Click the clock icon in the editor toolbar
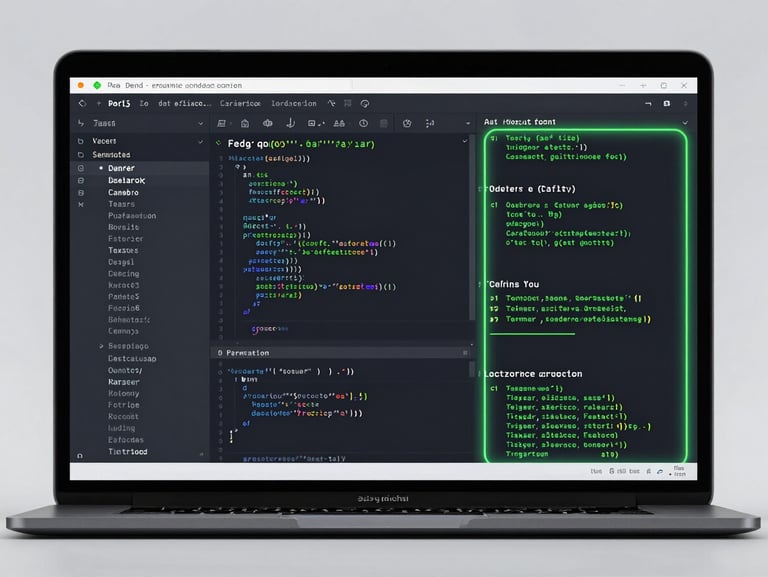This screenshot has height=577, width=768. (363, 123)
